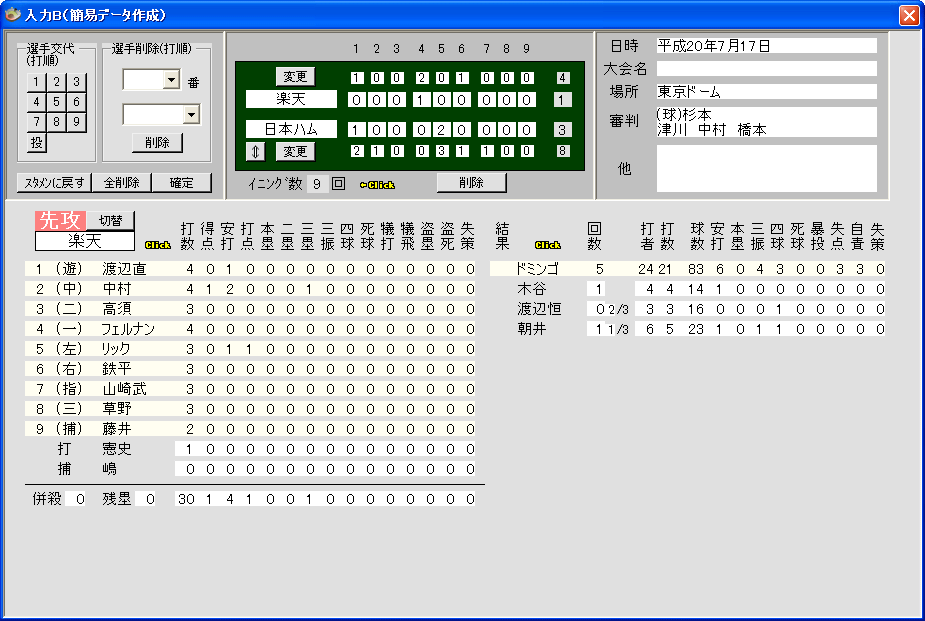Click the 全削除 button

pyautogui.click(x=122, y=183)
